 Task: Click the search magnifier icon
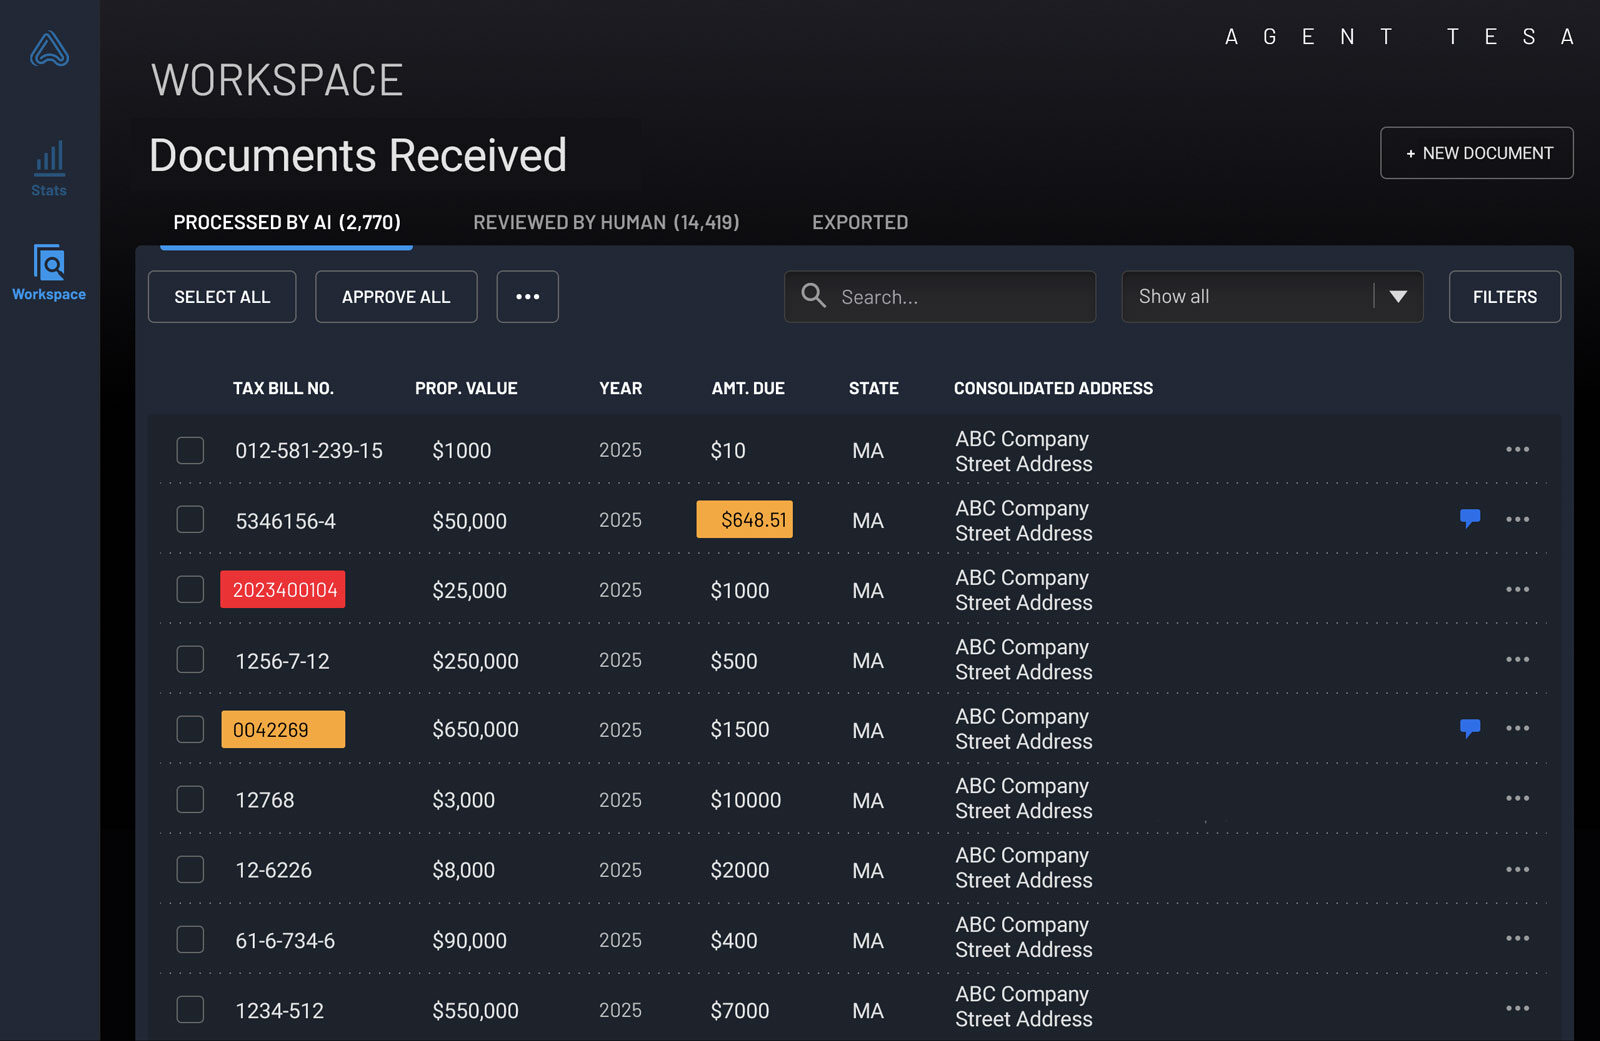[814, 296]
